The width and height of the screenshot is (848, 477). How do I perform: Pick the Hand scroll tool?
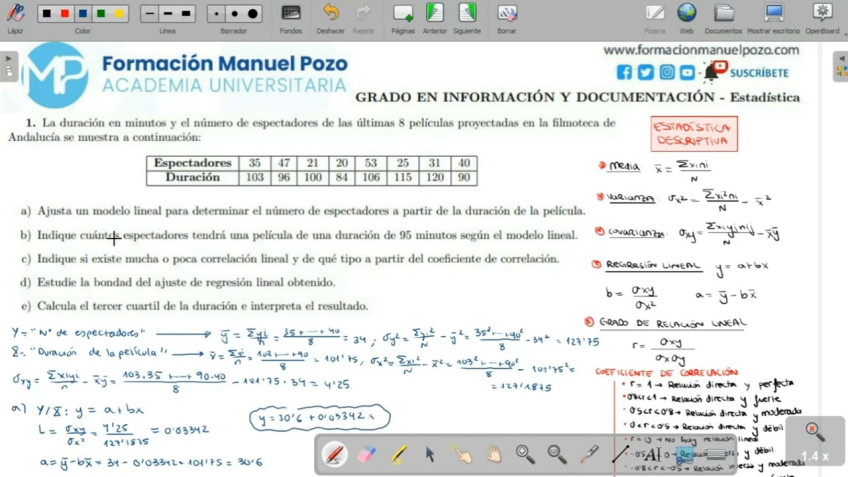tap(494, 454)
